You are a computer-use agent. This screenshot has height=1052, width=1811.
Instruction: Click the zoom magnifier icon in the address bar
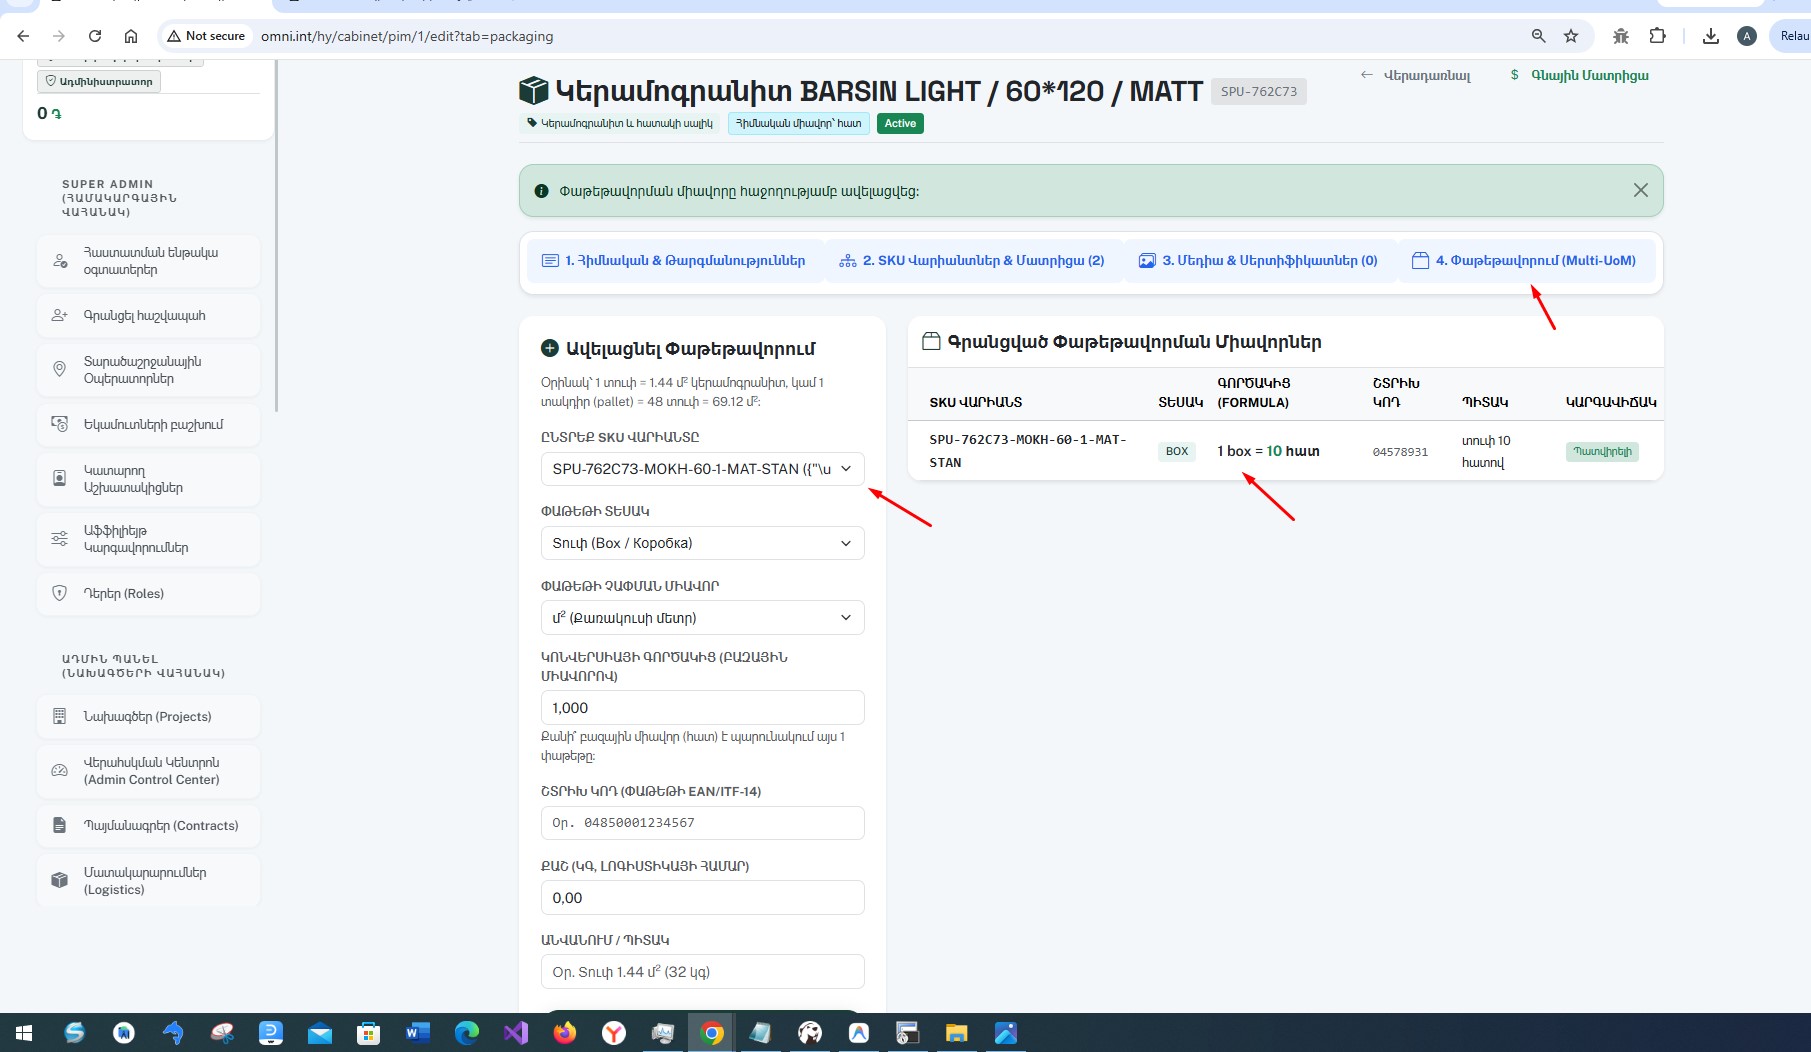click(1539, 36)
